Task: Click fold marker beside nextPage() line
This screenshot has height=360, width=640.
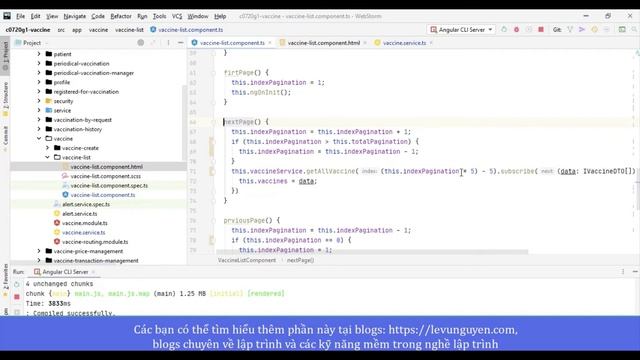Action: 213,122
